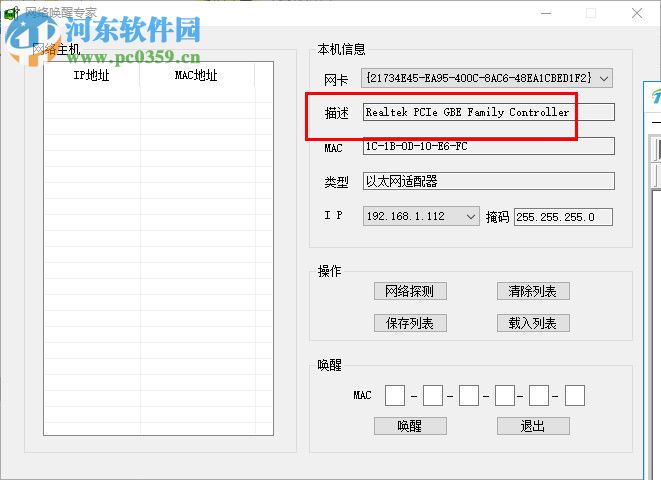Click the second wake MAC octet box
The height and width of the screenshot is (480, 661).
point(433,395)
